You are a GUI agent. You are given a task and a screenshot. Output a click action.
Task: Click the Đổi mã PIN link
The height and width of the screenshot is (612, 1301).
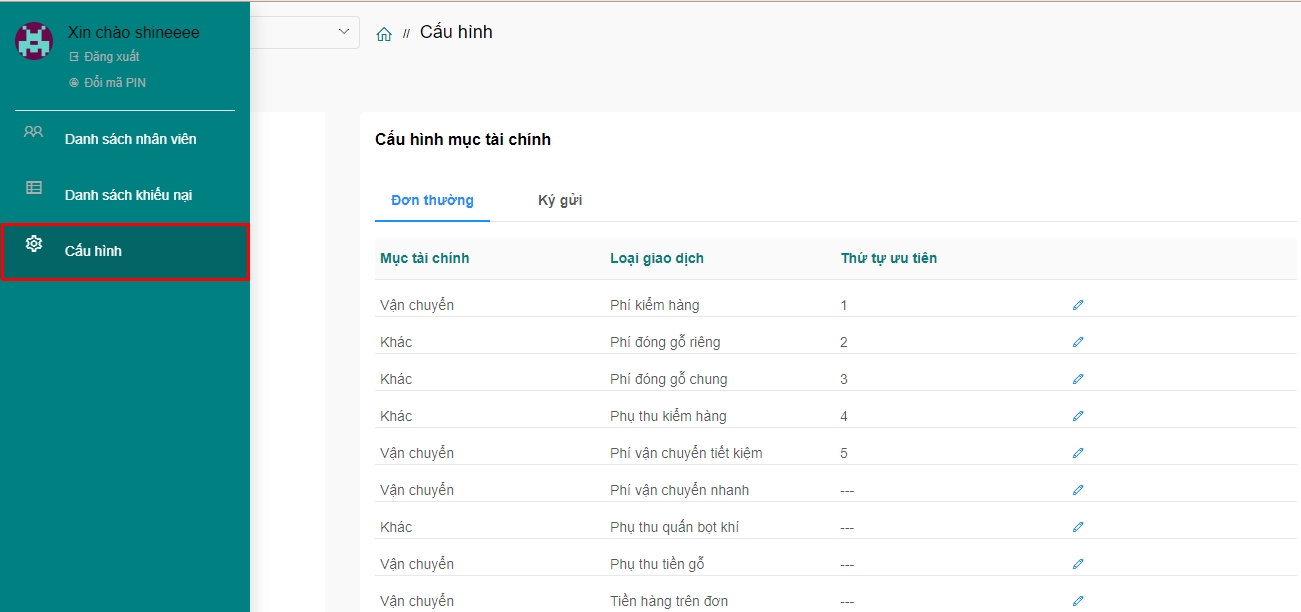pyautogui.click(x=114, y=83)
